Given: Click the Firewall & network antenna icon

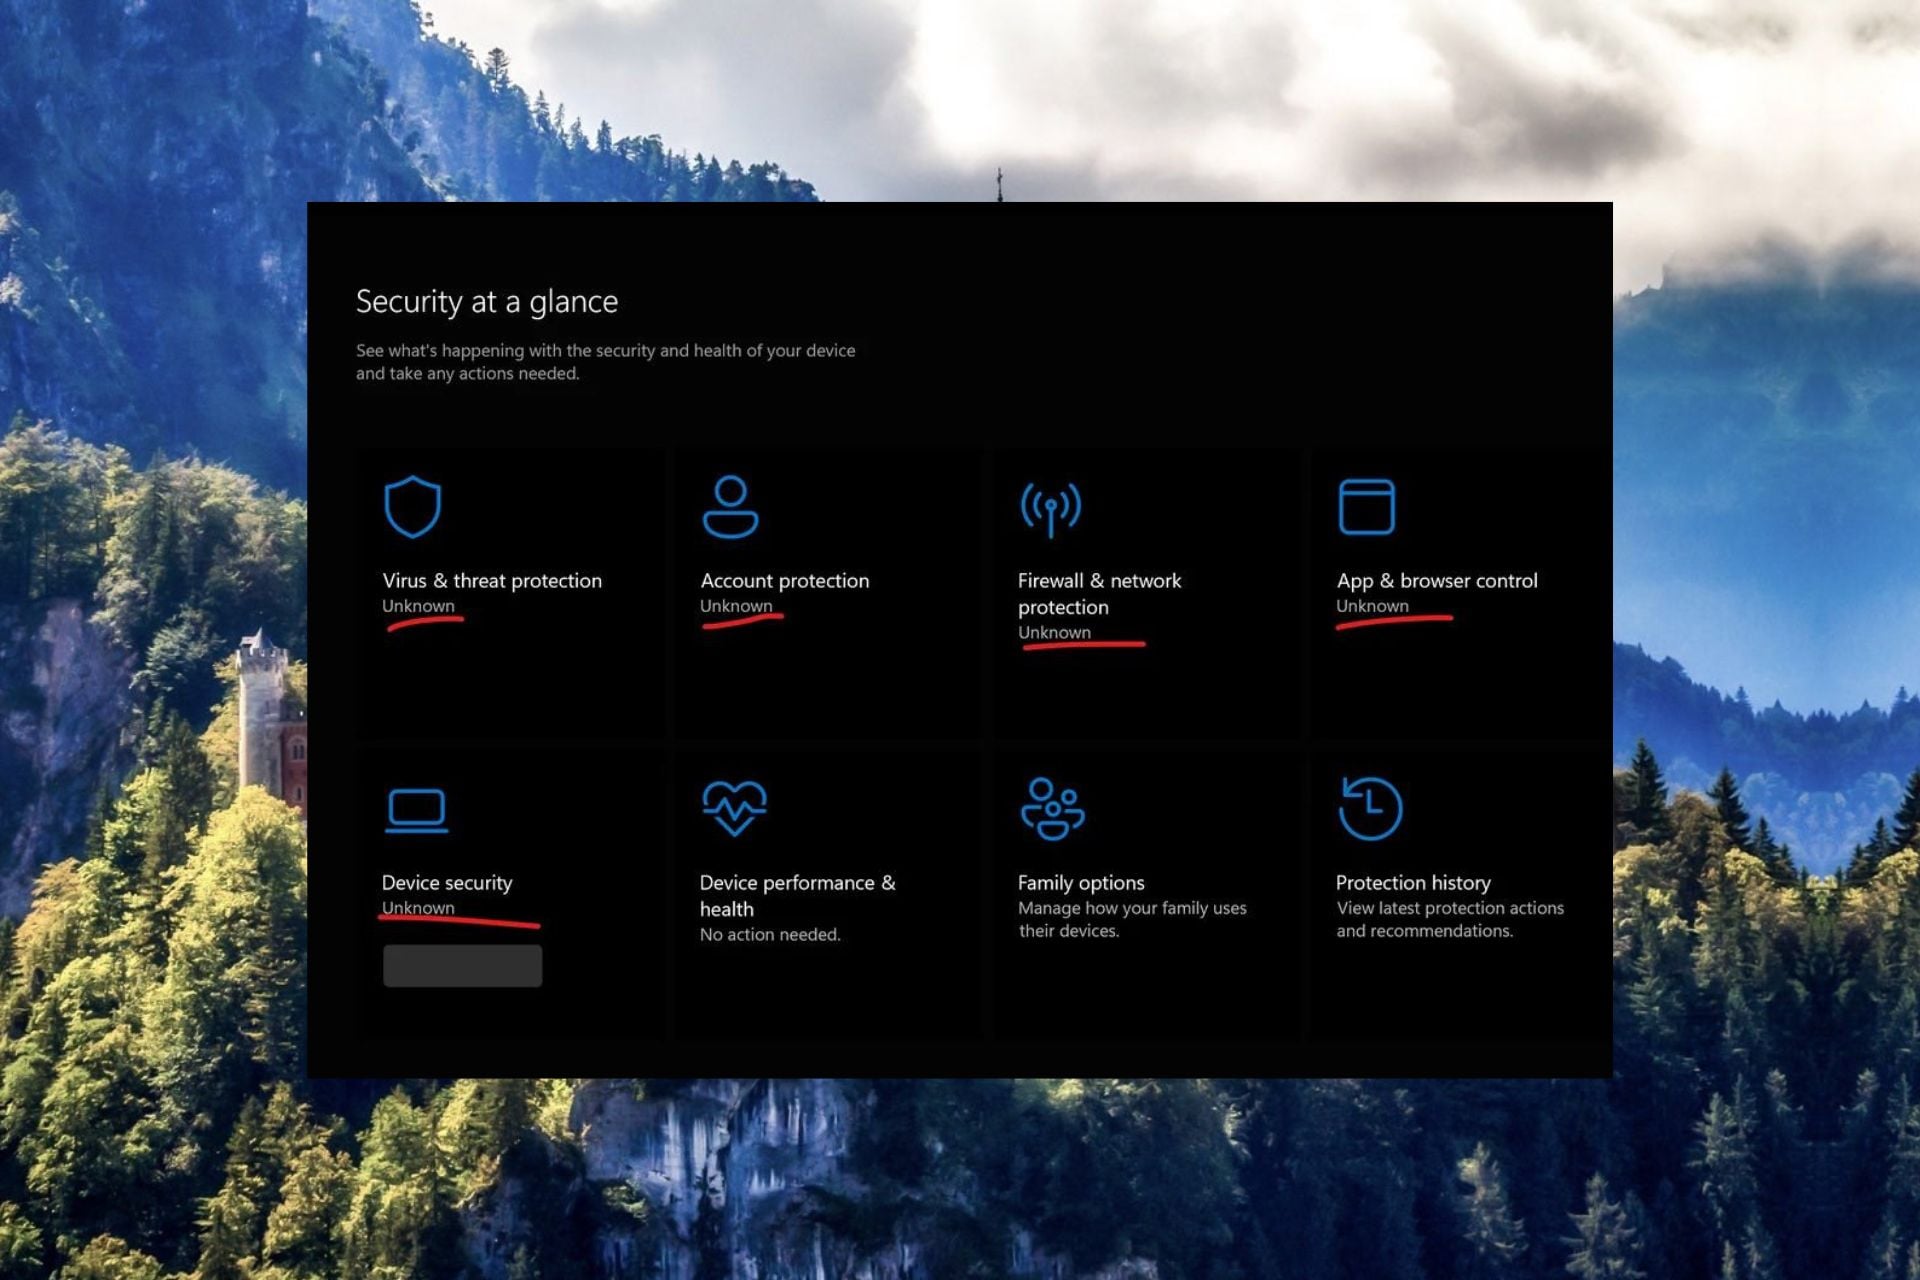Looking at the screenshot, I should pyautogui.click(x=1050, y=508).
